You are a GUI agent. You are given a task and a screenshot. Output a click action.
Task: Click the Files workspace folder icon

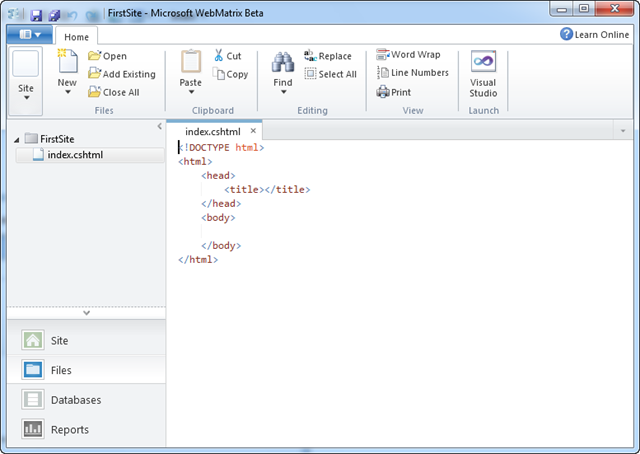[33, 370]
